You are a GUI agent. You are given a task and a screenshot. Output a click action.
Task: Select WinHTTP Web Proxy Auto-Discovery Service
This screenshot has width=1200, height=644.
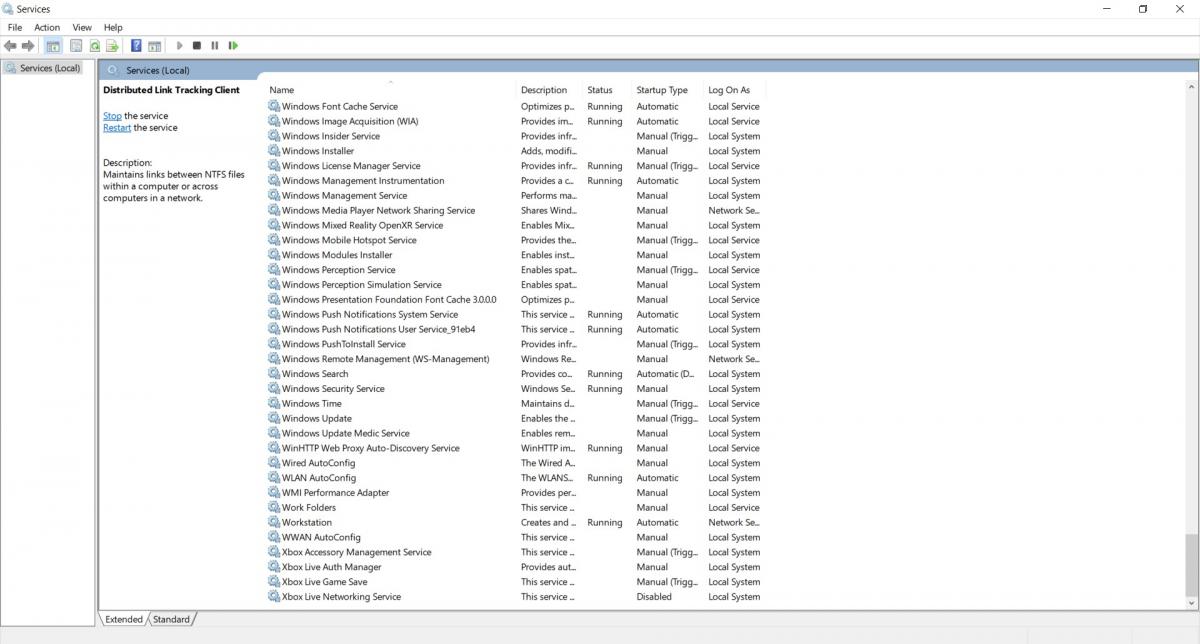515,448
